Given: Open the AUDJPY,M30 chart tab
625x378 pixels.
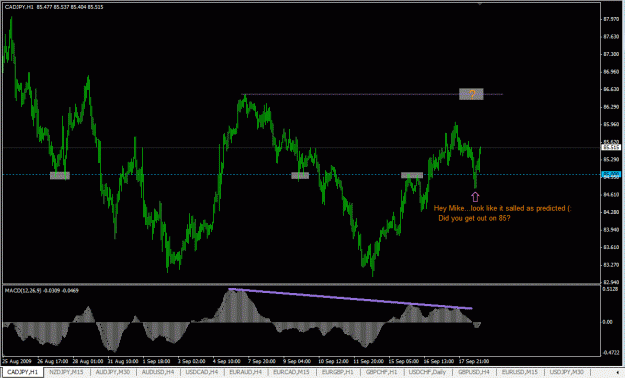Looking at the screenshot, I should 113,372.
